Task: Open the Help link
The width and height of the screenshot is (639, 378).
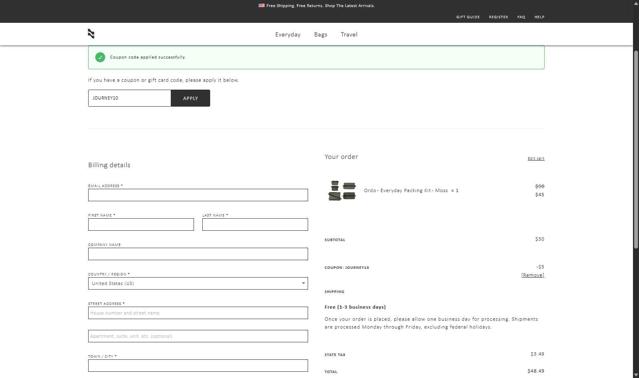Action: 539,17
